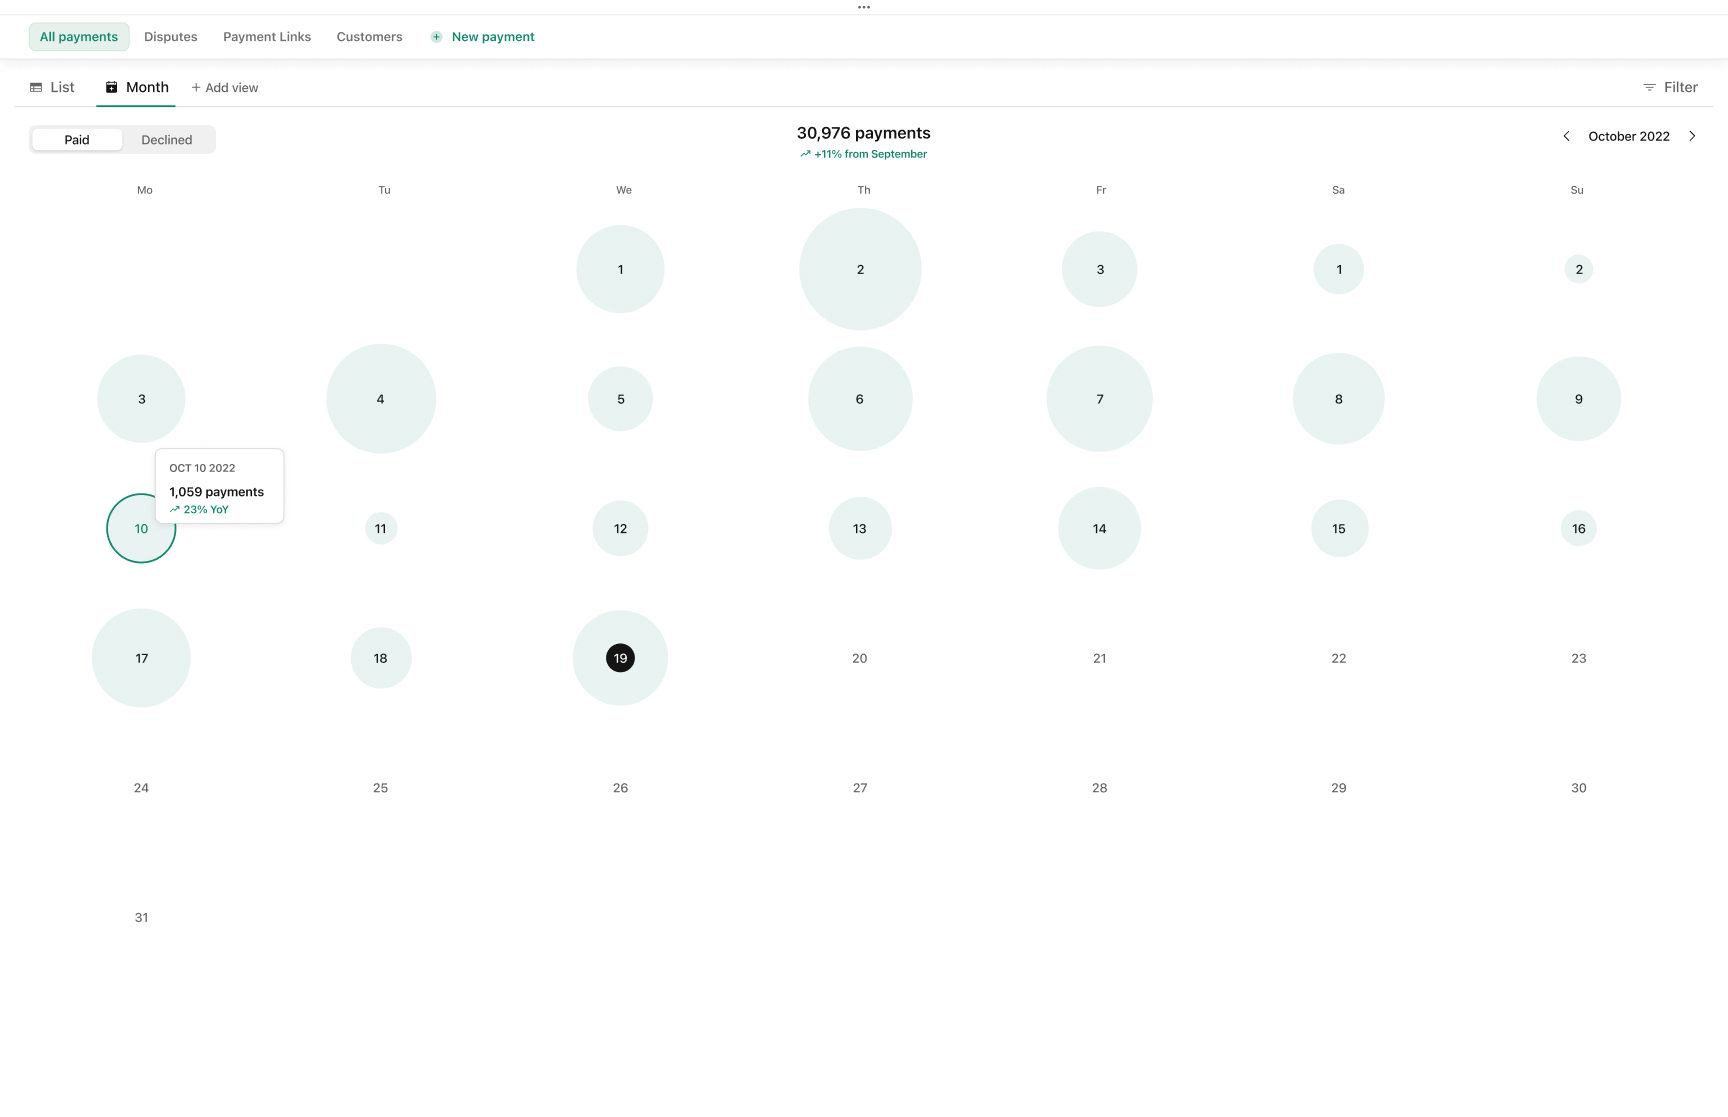Switch to the Paid toggle option

pos(77,140)
